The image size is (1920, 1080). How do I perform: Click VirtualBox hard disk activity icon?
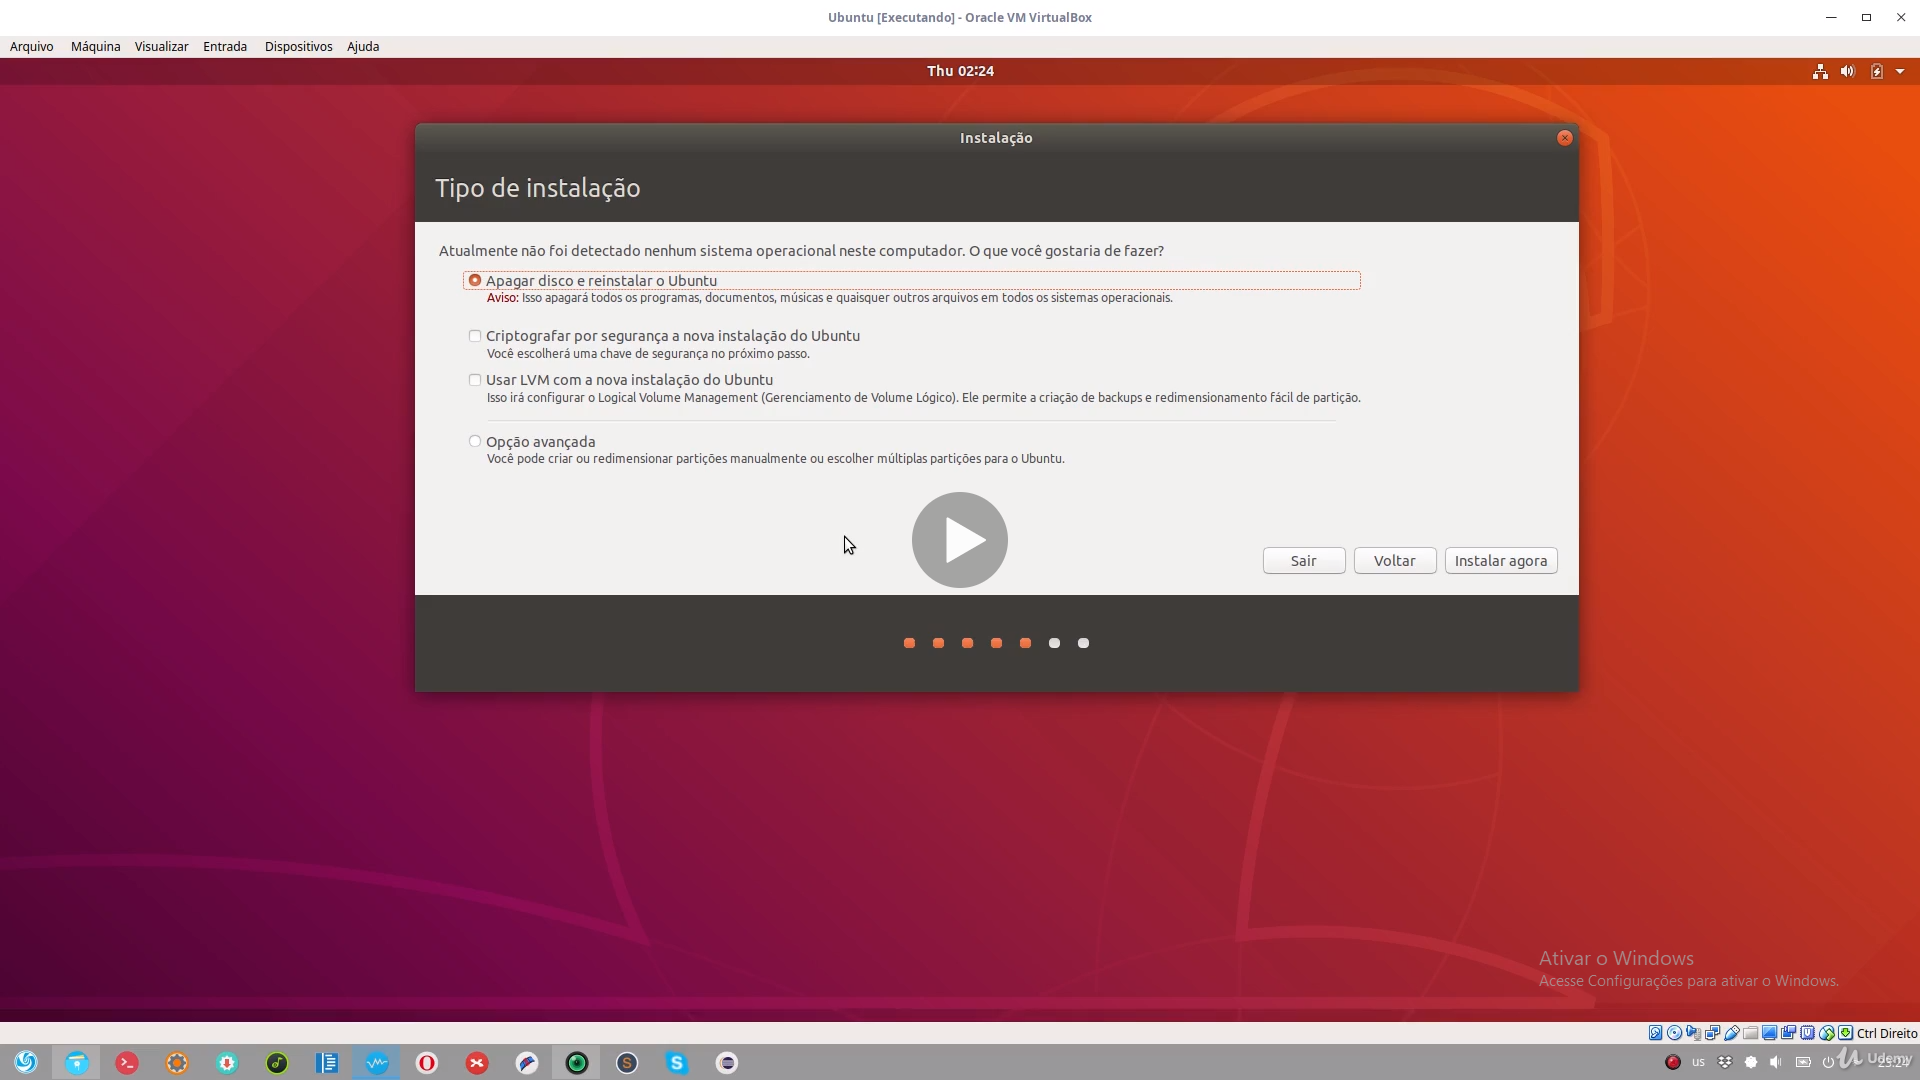pyautogui.click(x=1655, y=1033)
